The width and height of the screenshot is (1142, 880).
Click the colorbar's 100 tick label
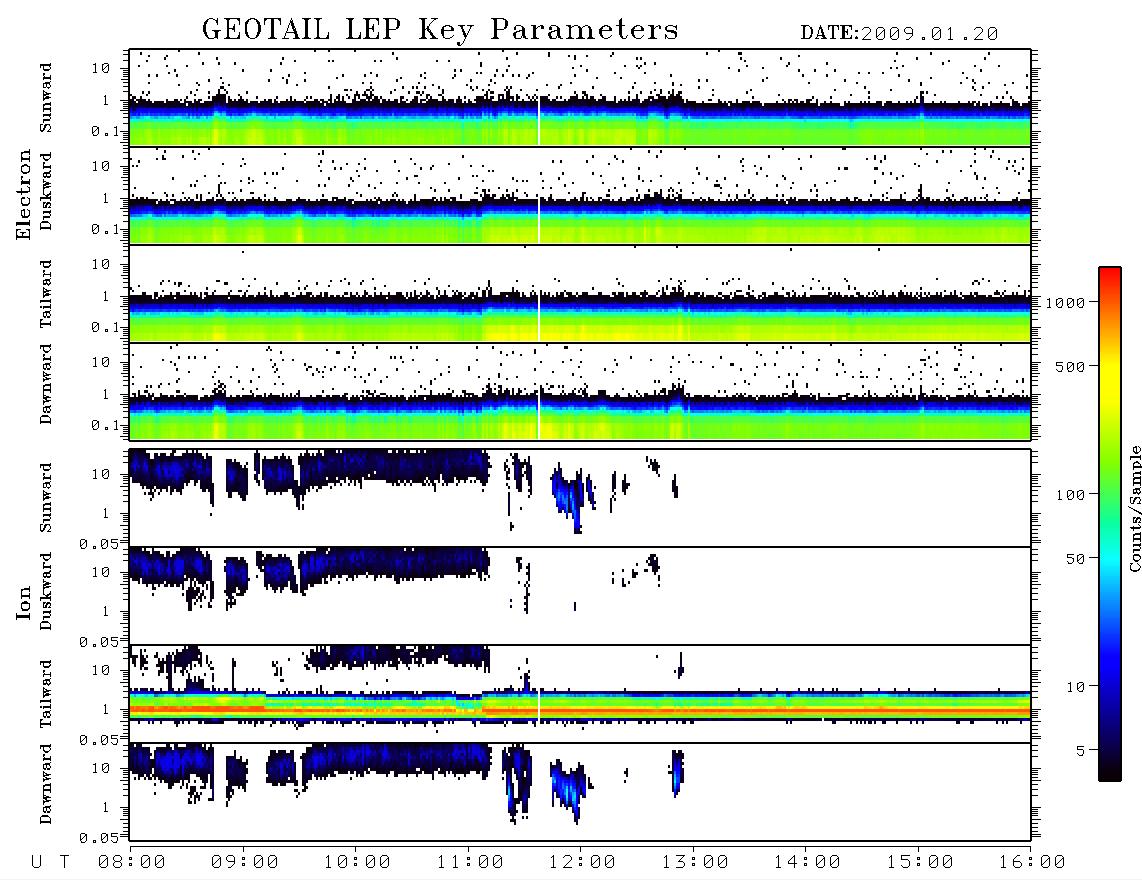1070,495
